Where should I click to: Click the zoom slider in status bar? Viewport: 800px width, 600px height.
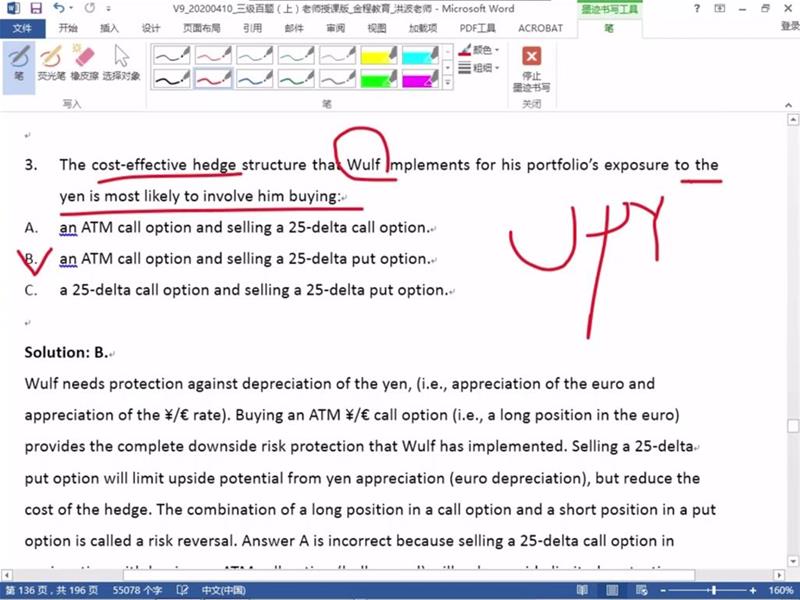(715, 591)
